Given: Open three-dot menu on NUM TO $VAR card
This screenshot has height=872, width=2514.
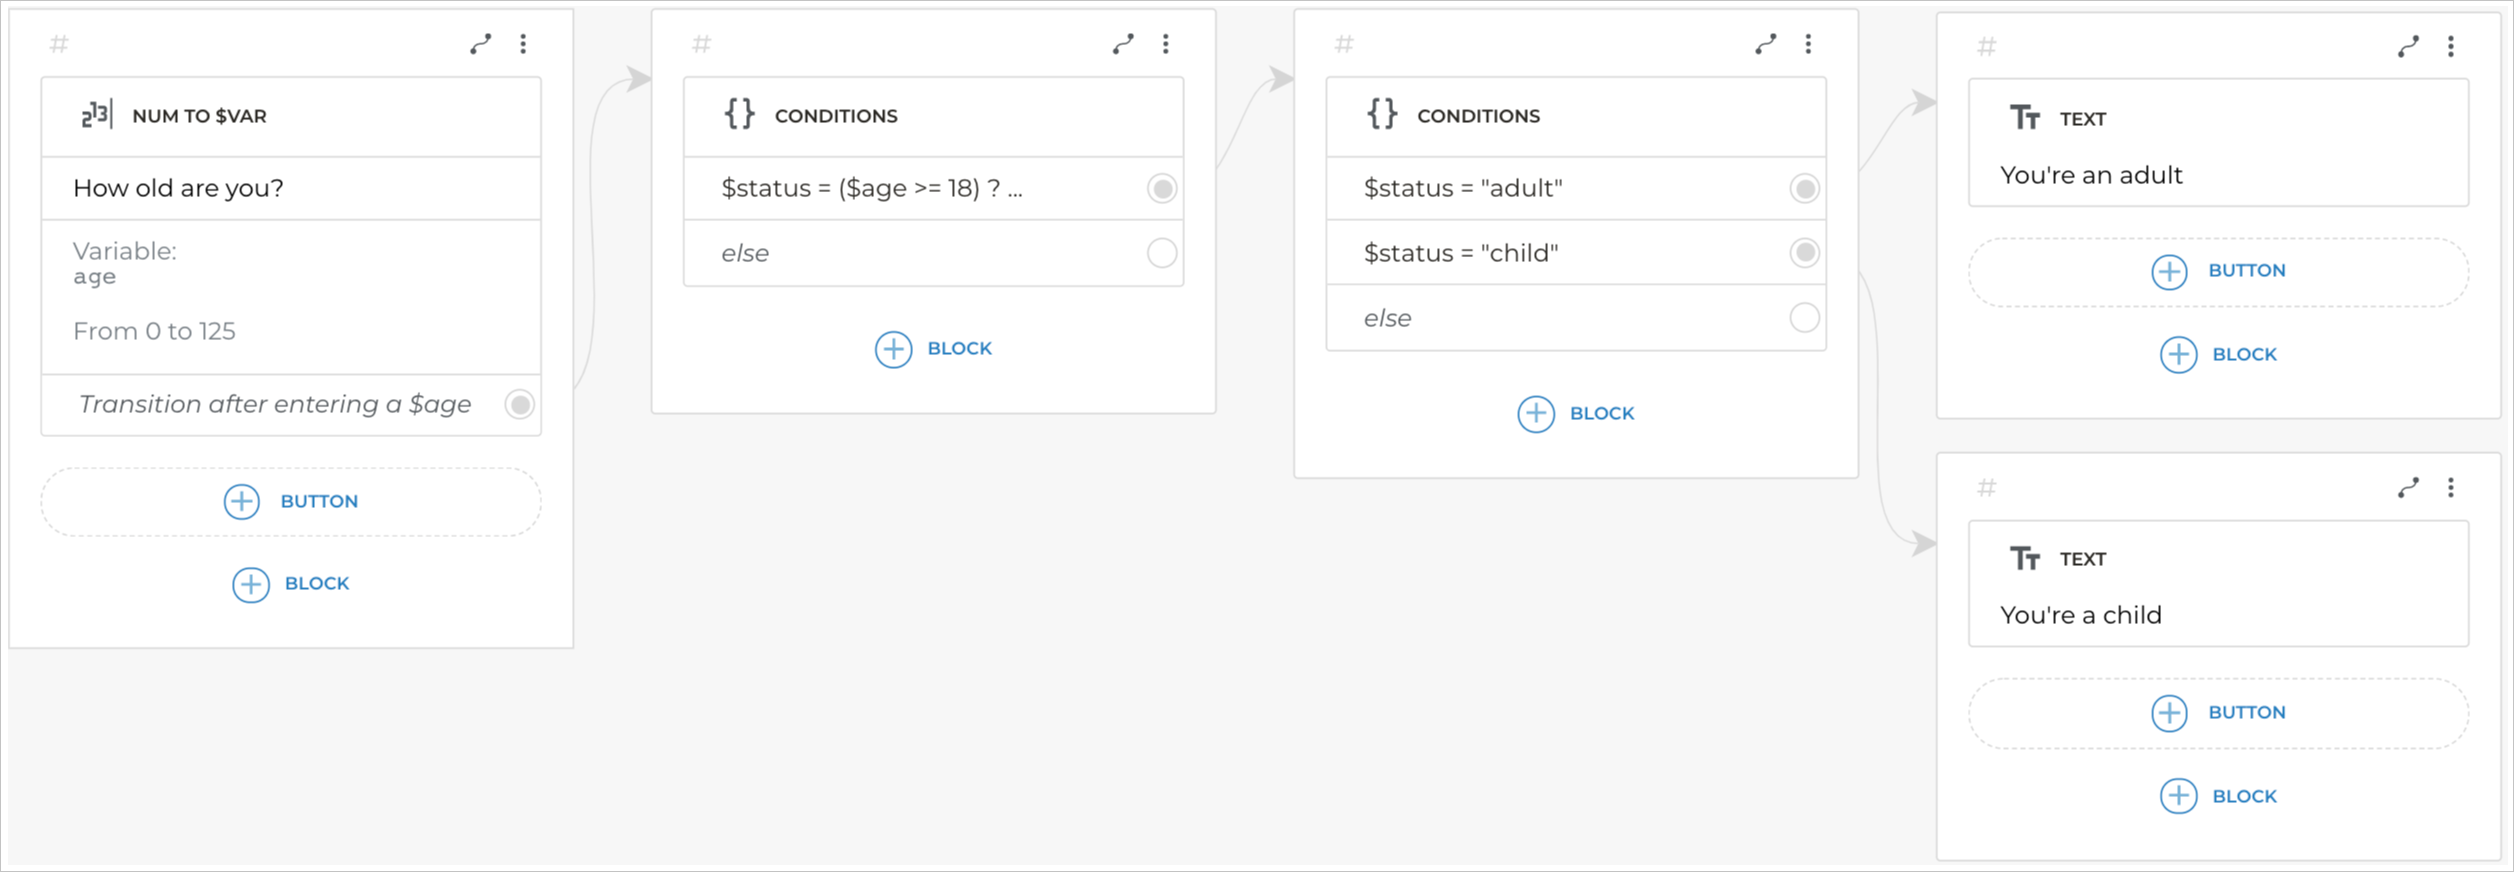Looking at the screenshot, I should [523, 44].
